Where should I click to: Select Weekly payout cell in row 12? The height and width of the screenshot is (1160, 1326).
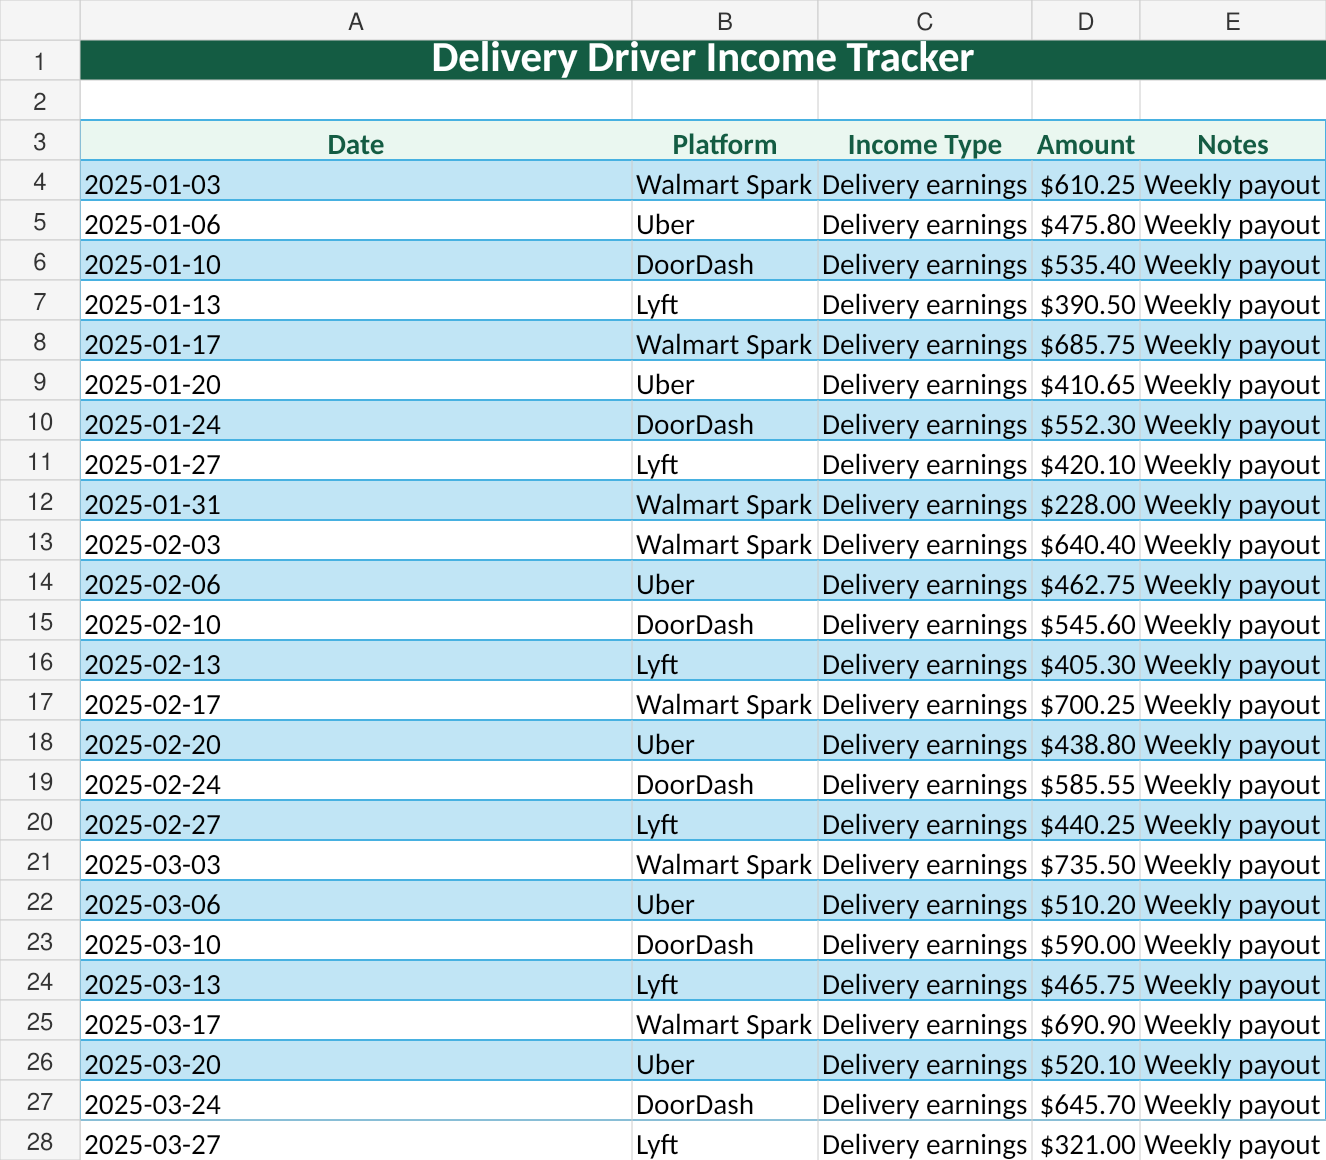(1233, 501)
